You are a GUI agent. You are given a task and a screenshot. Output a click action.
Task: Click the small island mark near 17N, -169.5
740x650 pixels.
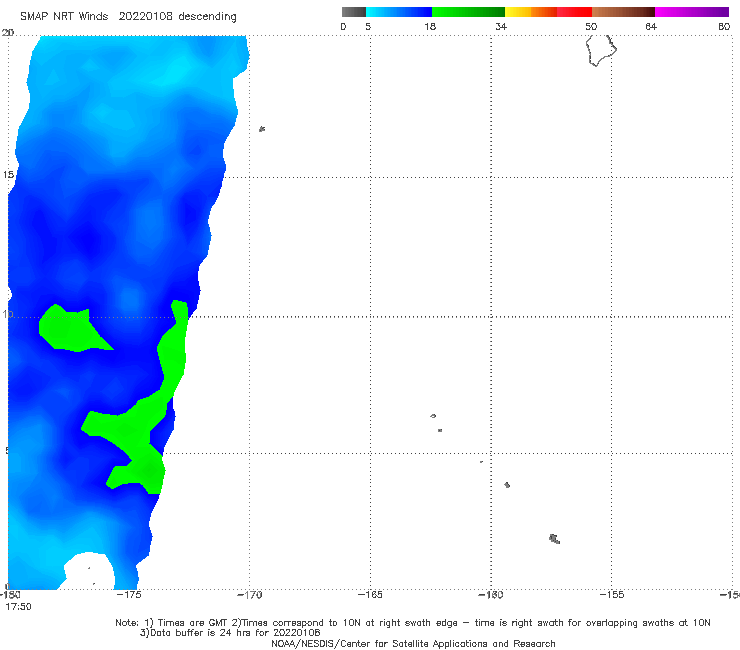point(262,129)
